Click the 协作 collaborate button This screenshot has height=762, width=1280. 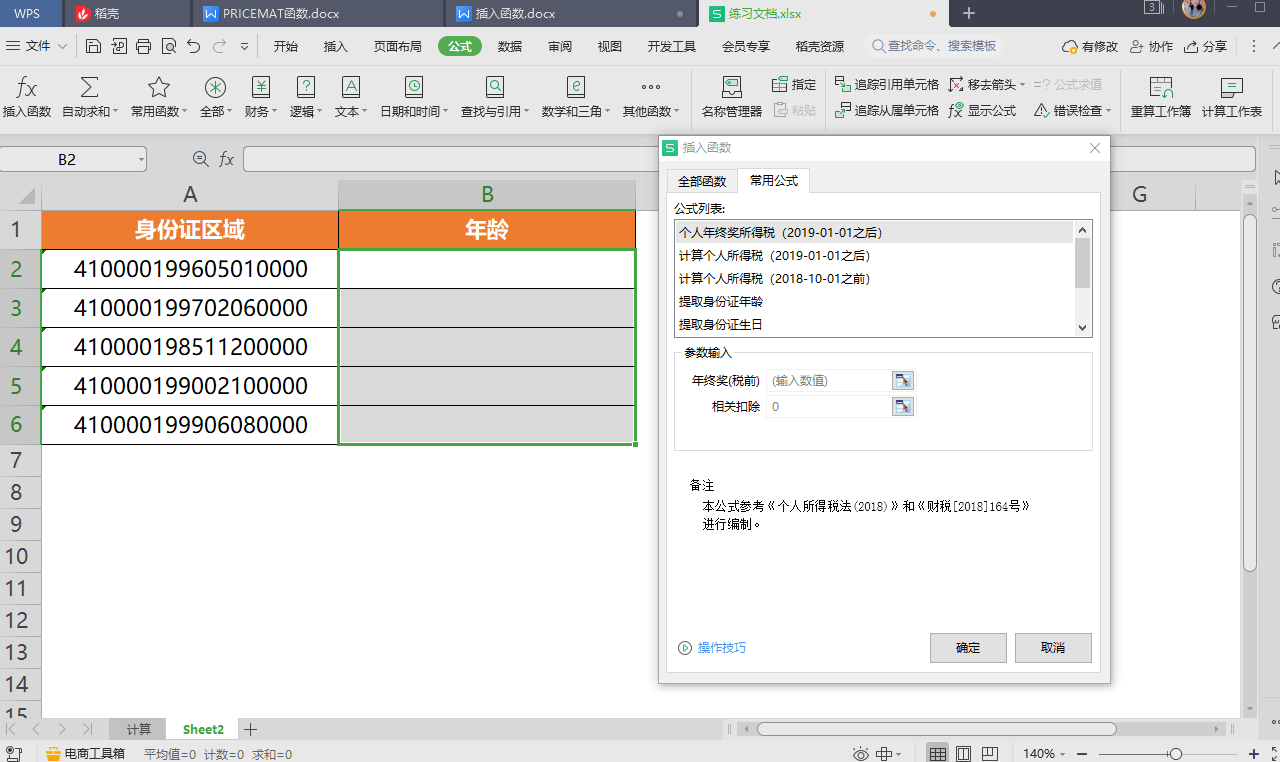[1151, 46]
